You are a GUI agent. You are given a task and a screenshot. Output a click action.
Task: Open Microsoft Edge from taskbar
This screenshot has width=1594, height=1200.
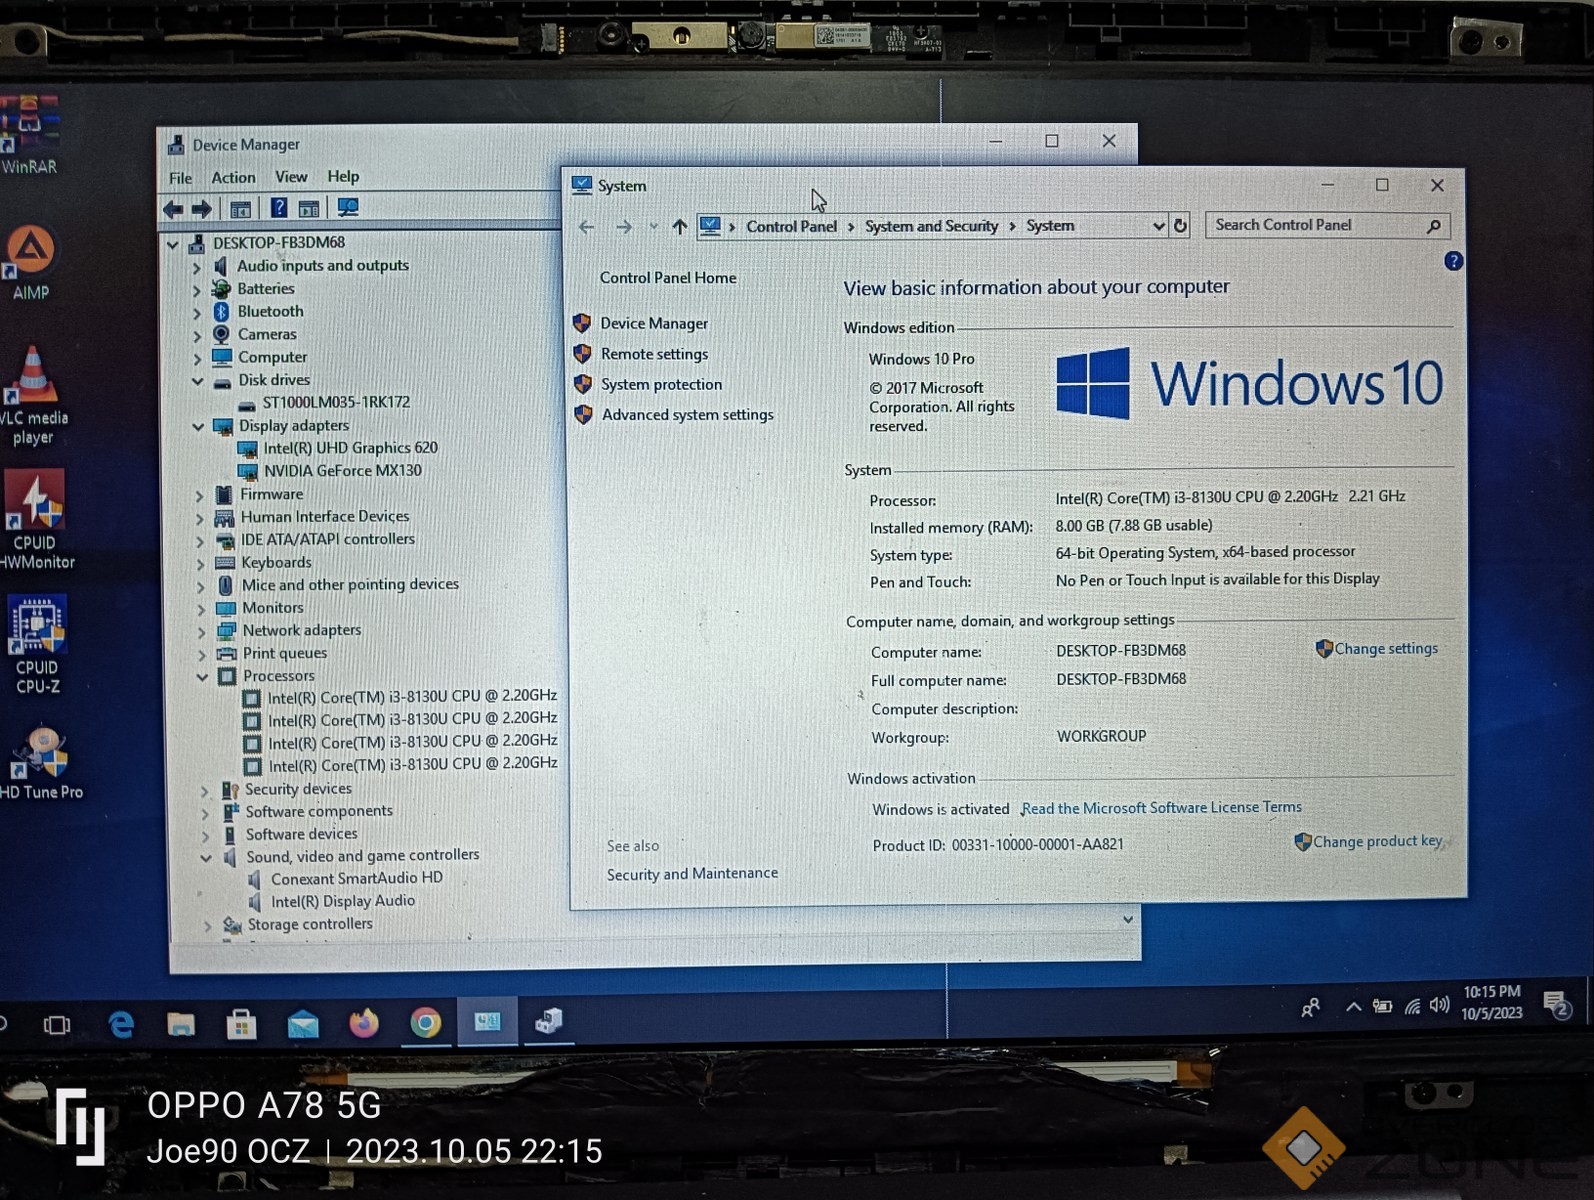click(121, 1024)
